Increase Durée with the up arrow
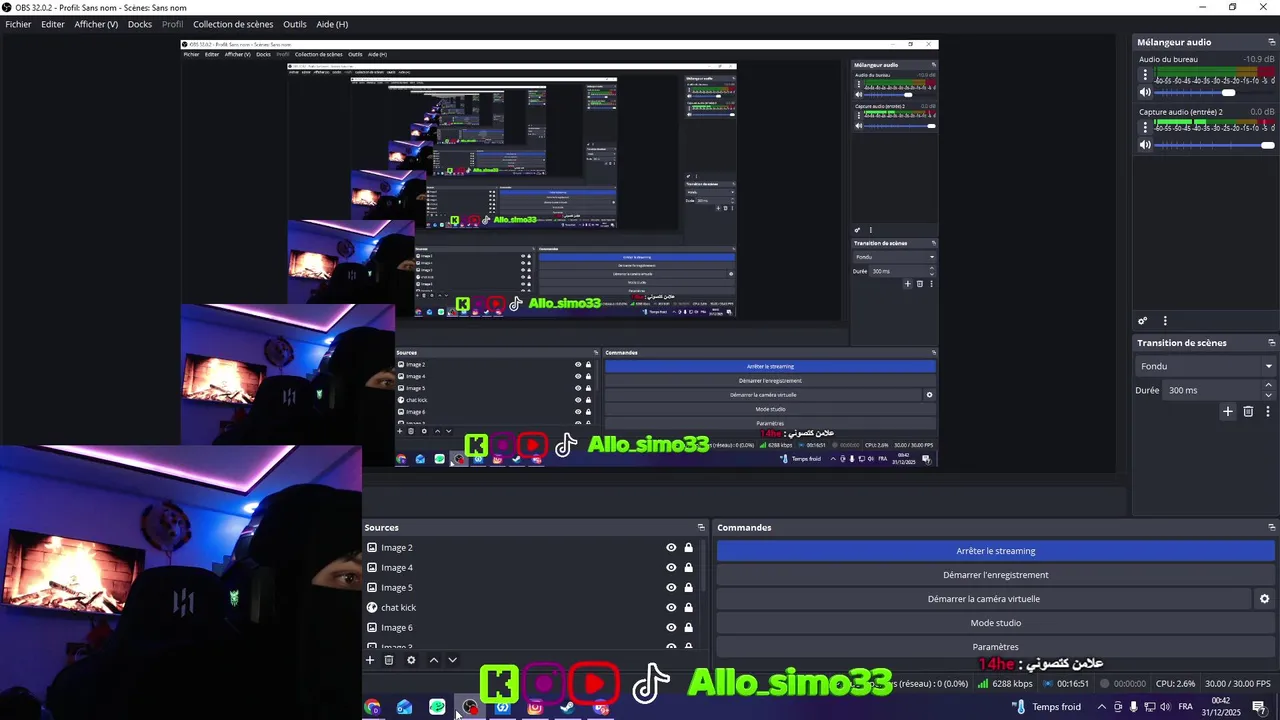1280x720 pixels. click(1268, 385)
